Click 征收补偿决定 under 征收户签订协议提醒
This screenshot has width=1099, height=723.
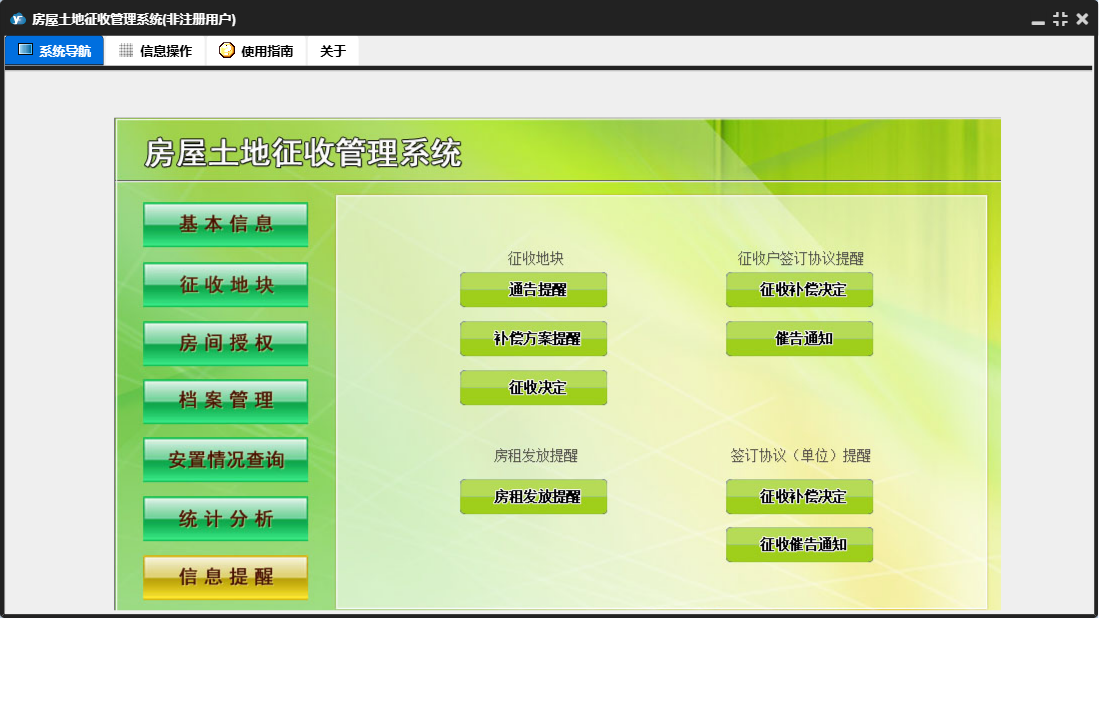pos(799,290)
